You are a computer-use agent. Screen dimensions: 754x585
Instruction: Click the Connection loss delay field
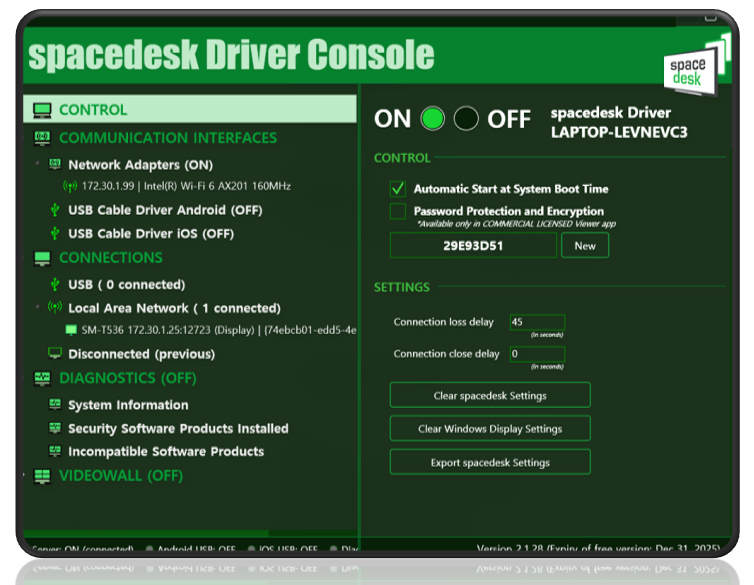coord(537,322)
